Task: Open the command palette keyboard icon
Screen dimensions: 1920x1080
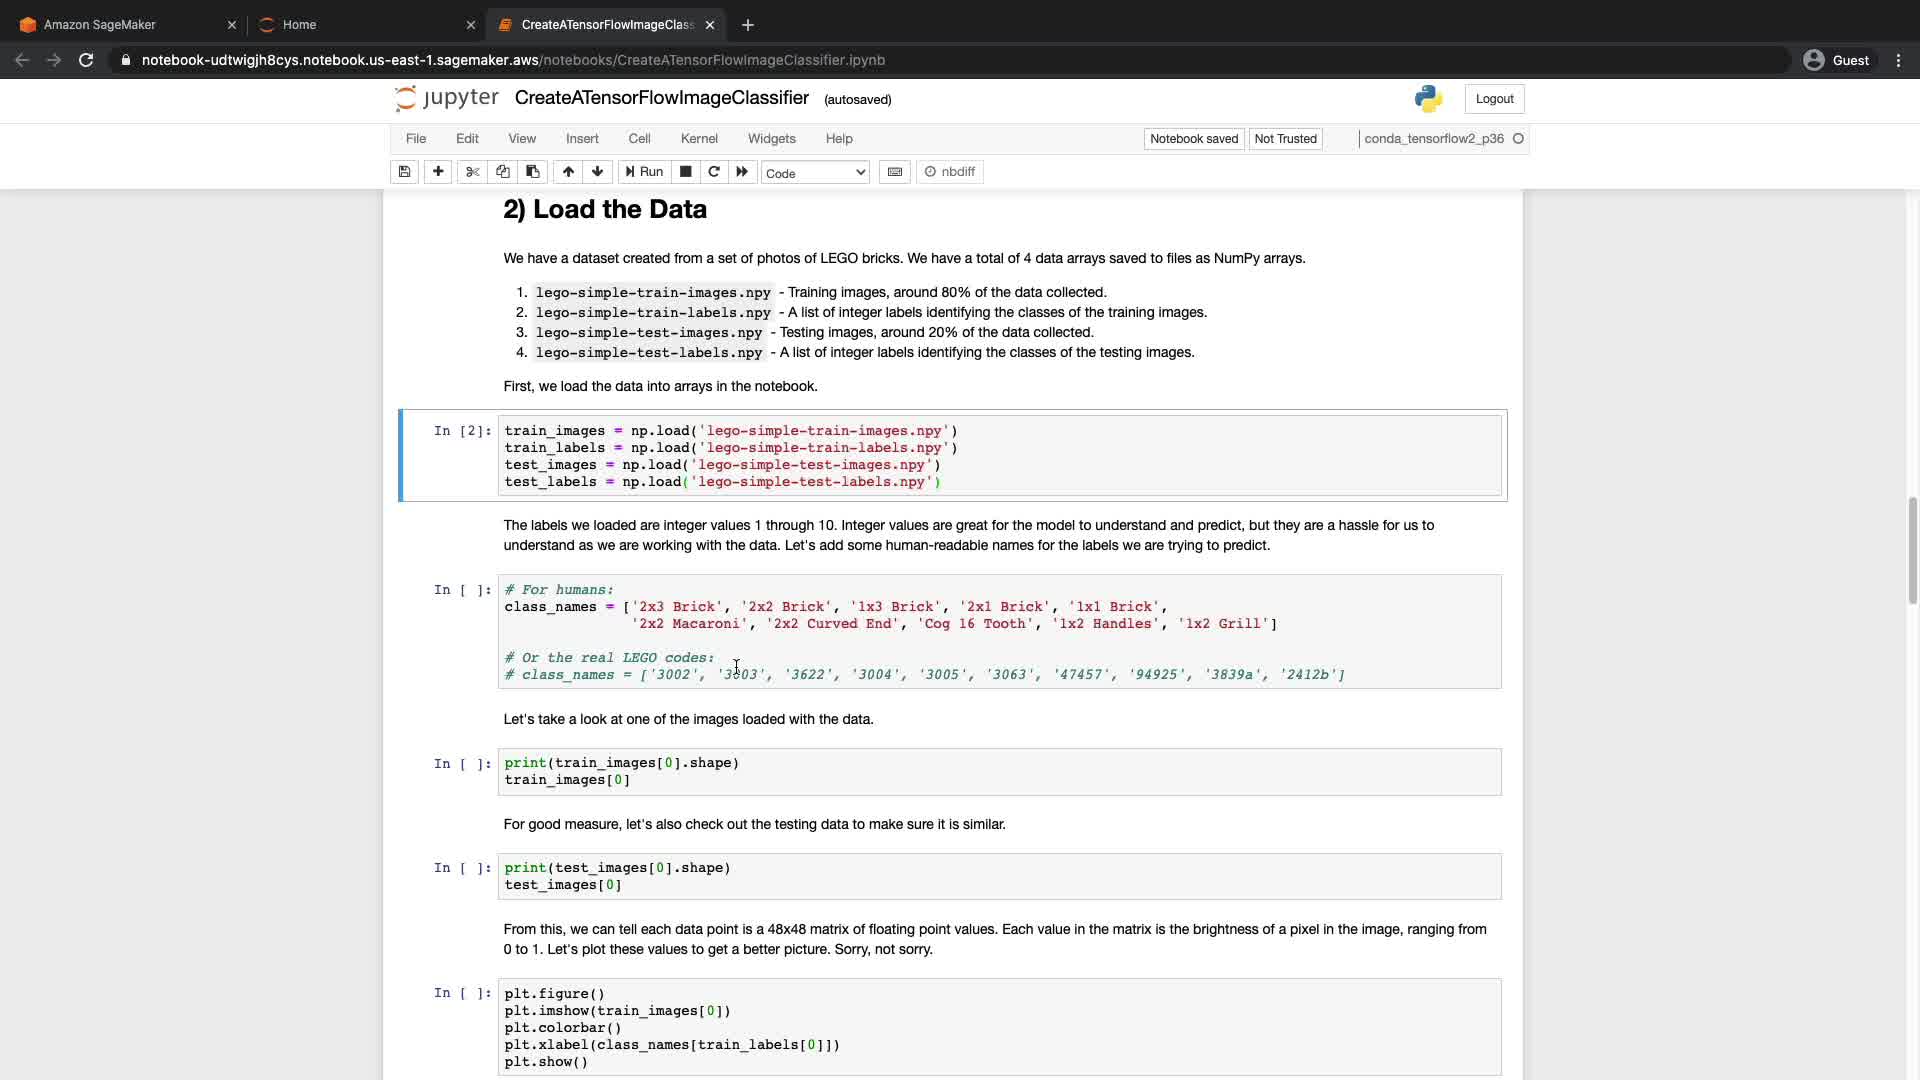Action: [x=895, y=172]
